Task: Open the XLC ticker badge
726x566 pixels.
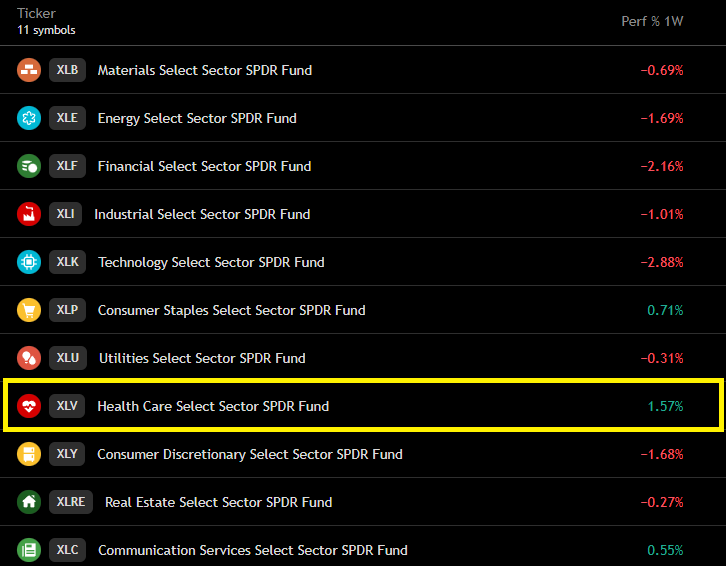Action: [68, 550]
